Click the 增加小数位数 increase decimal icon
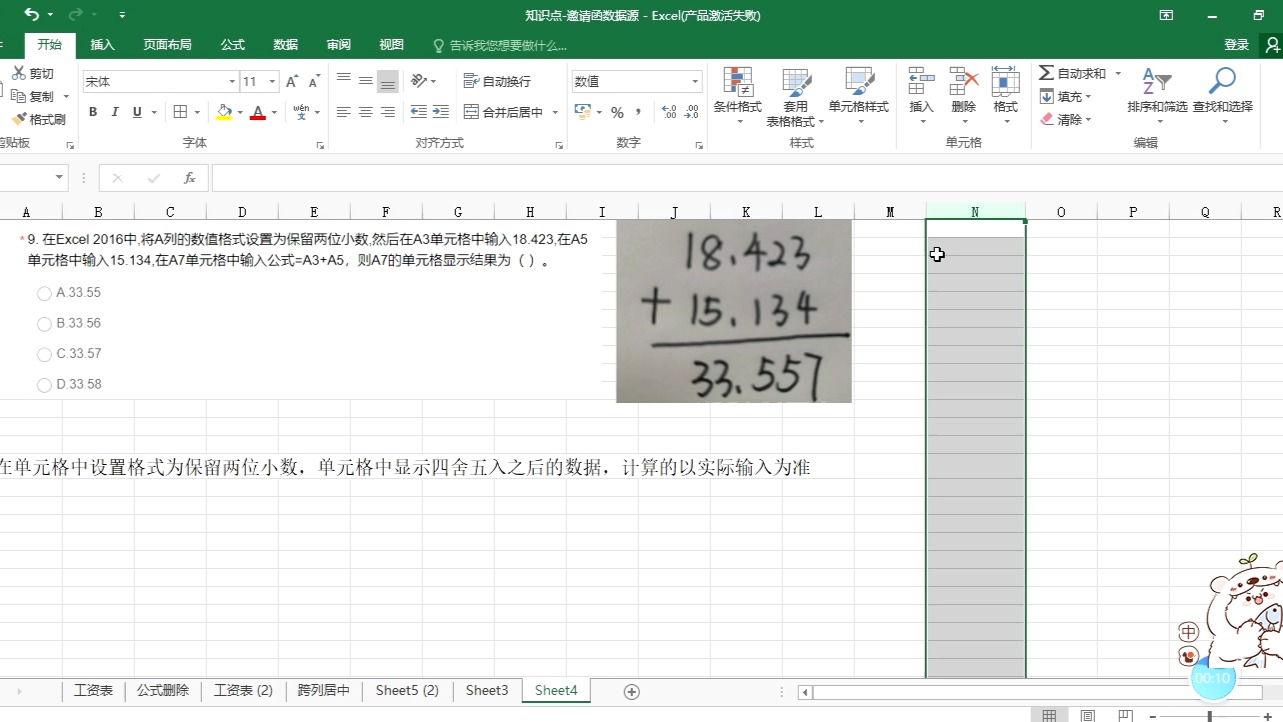This screenshot has height=722, width=1283. 668,113
